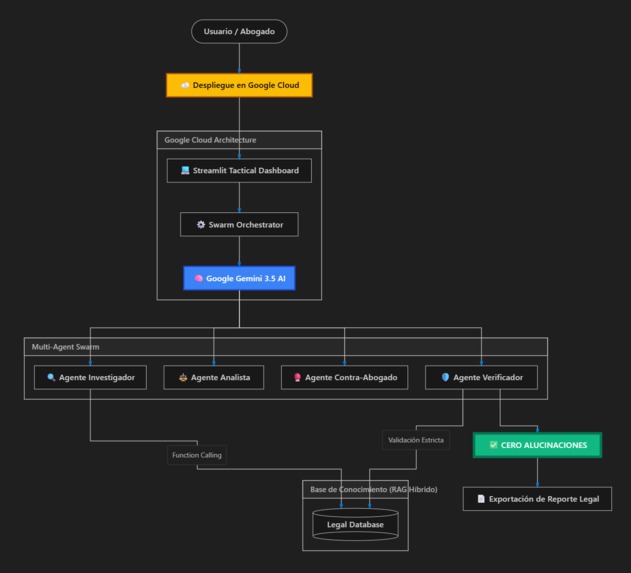The width and height of the screenshot is (631, 573).
Task: Select the Exportación de Reporte Legal node
Action: point(537,499)
